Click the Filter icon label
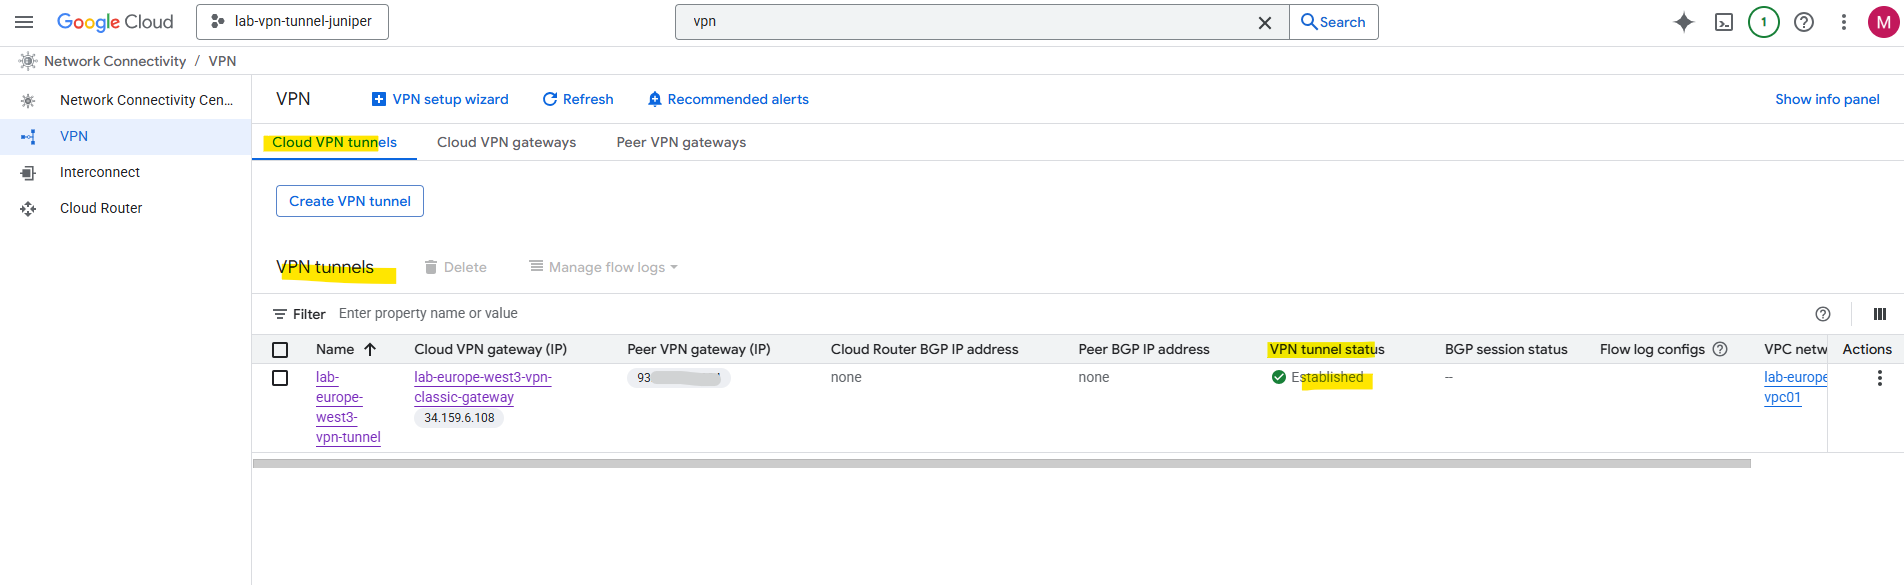 299,314
